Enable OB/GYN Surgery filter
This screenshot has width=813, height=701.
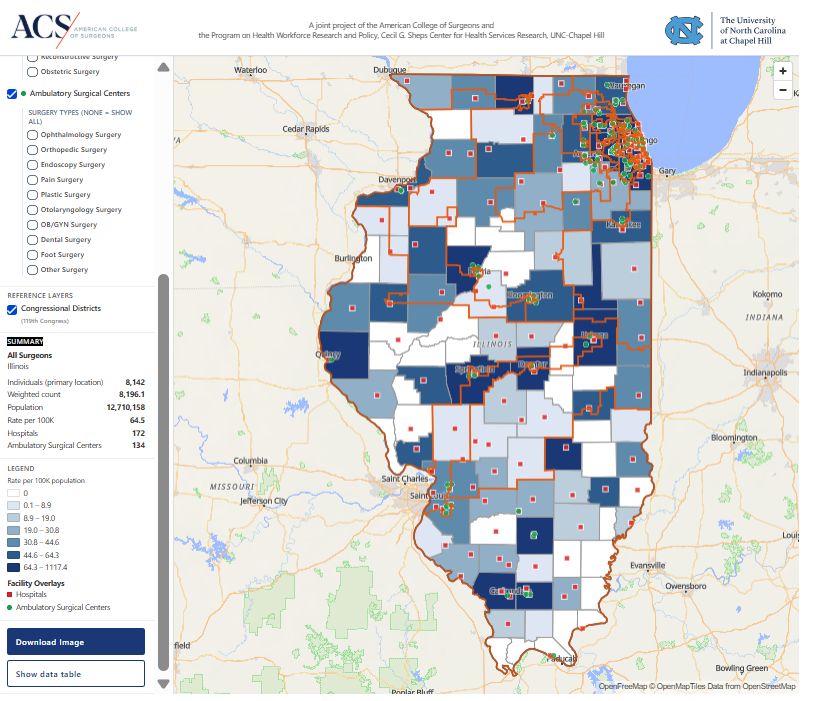pos(32,225)
